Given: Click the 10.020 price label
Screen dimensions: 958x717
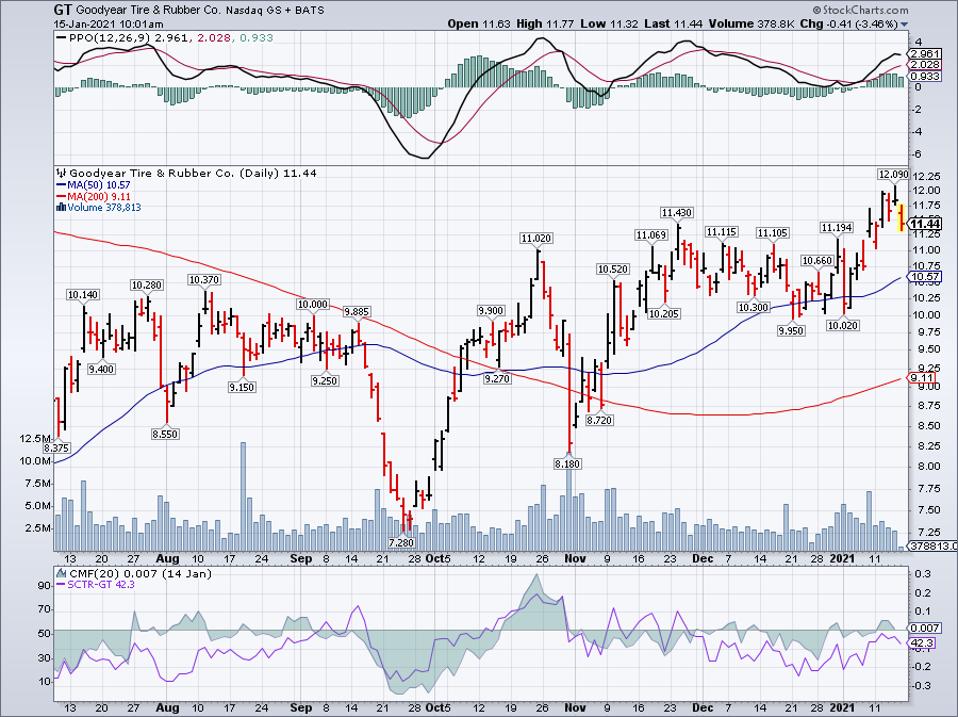Looking at the screenshot, I should coord(843,326).
